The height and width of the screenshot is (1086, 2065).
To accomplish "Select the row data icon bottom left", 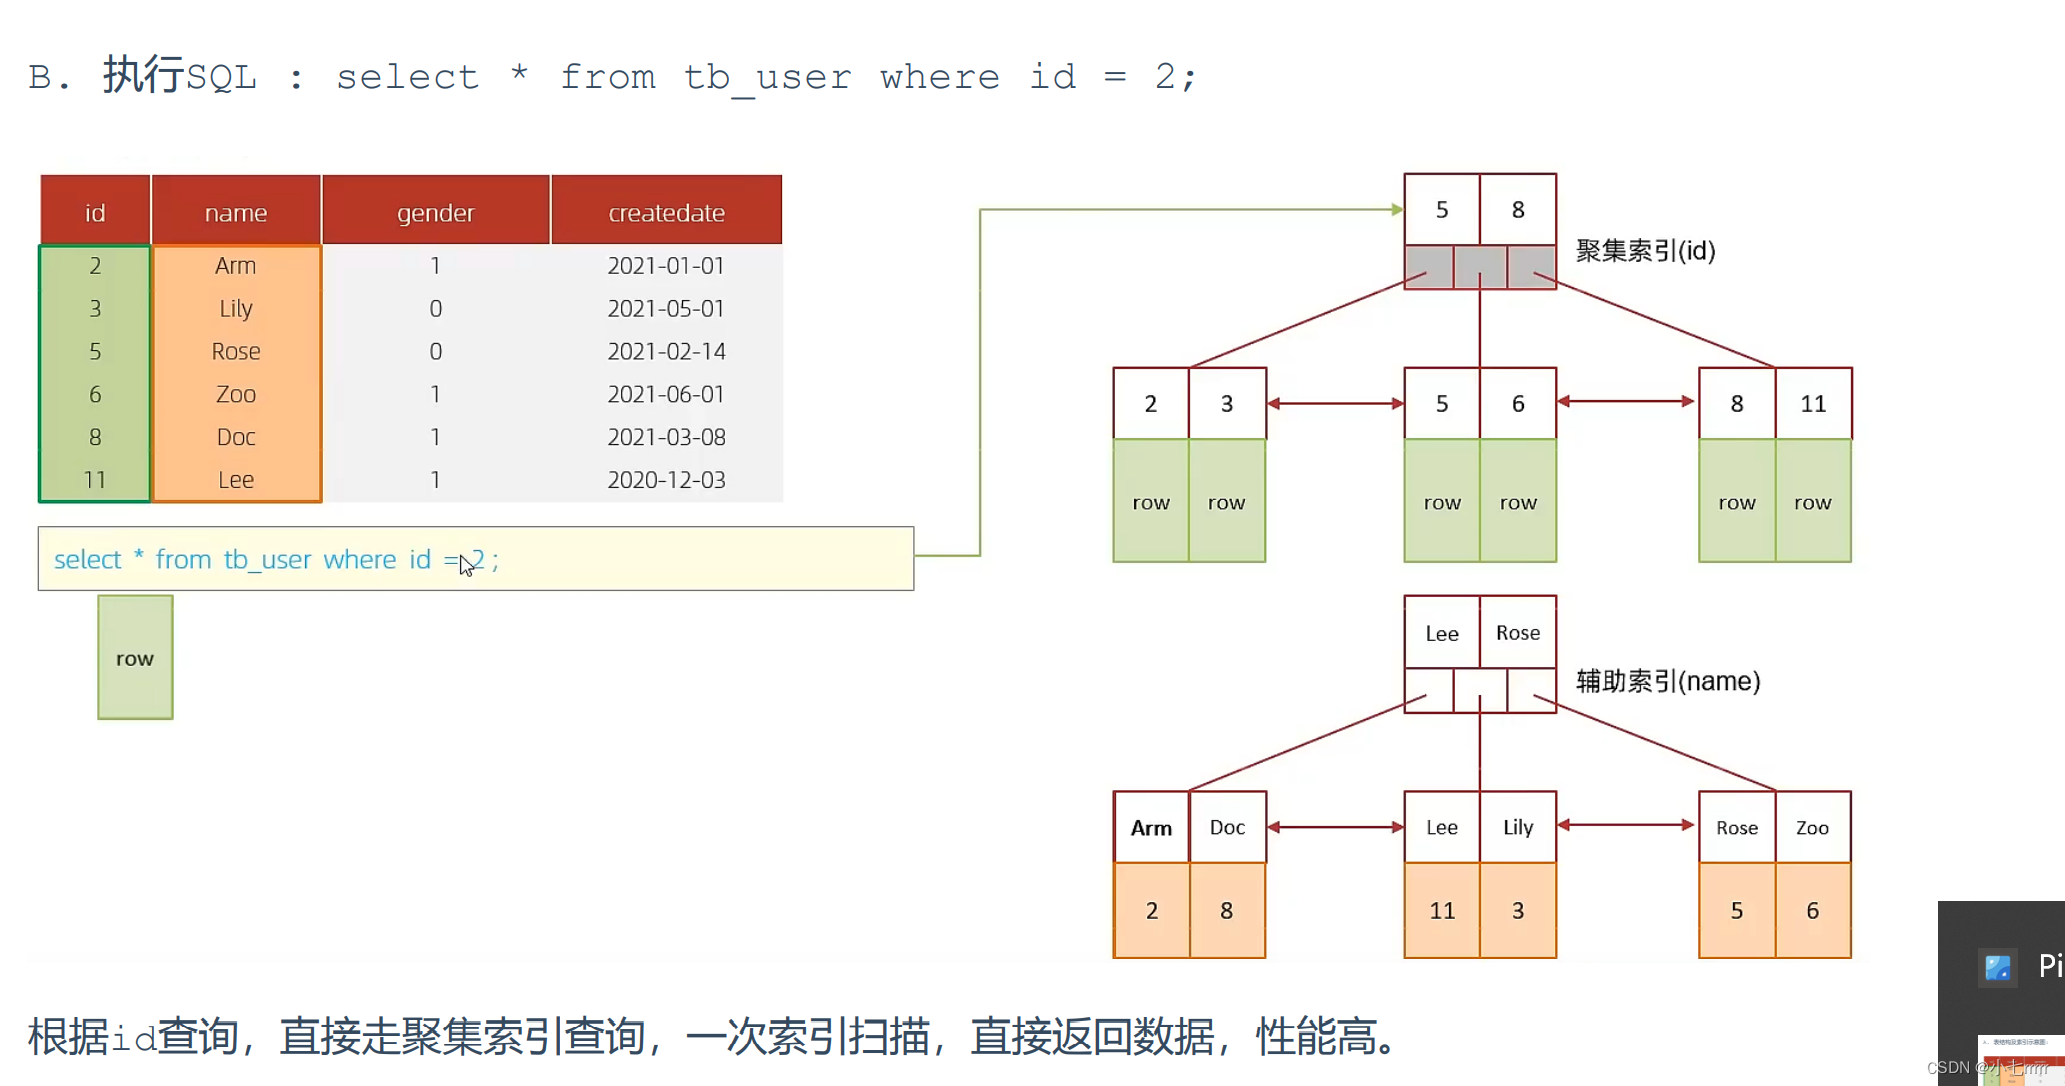I will coord(134,658).
